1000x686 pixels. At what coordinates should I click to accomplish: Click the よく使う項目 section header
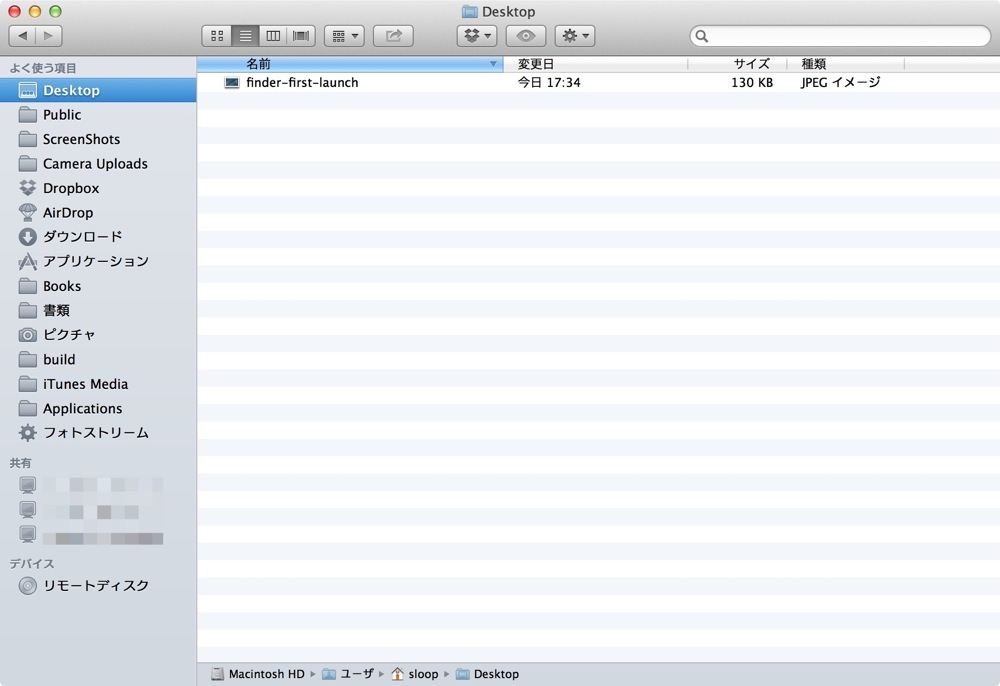click(43, 68)
